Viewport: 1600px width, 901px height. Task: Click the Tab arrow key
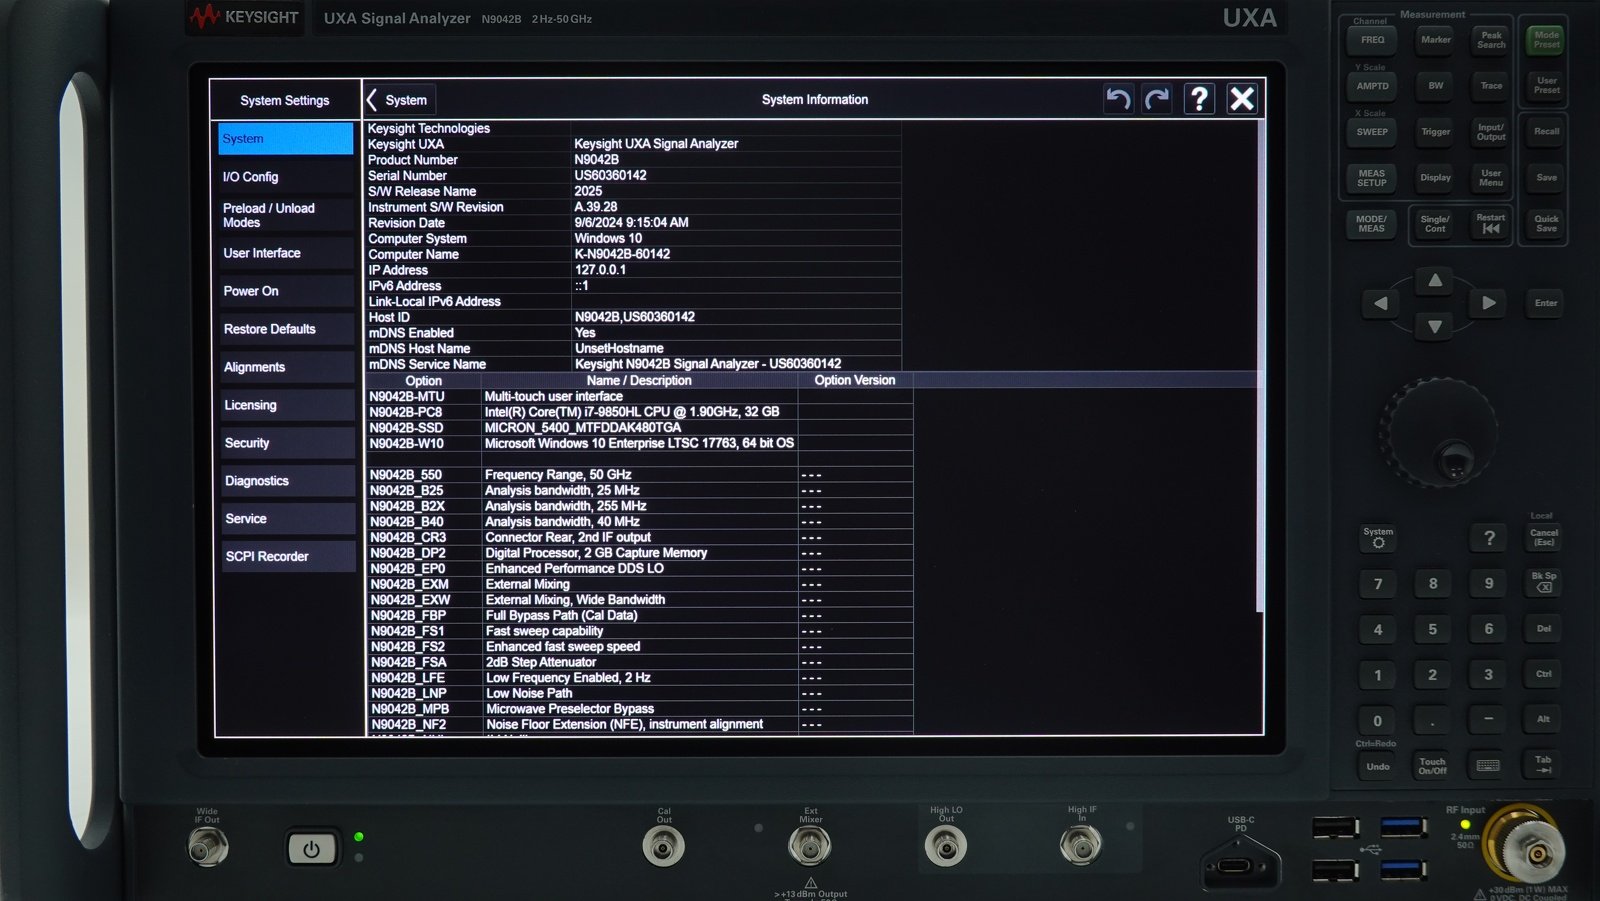pyautogui.click(x=1543, y=766)
